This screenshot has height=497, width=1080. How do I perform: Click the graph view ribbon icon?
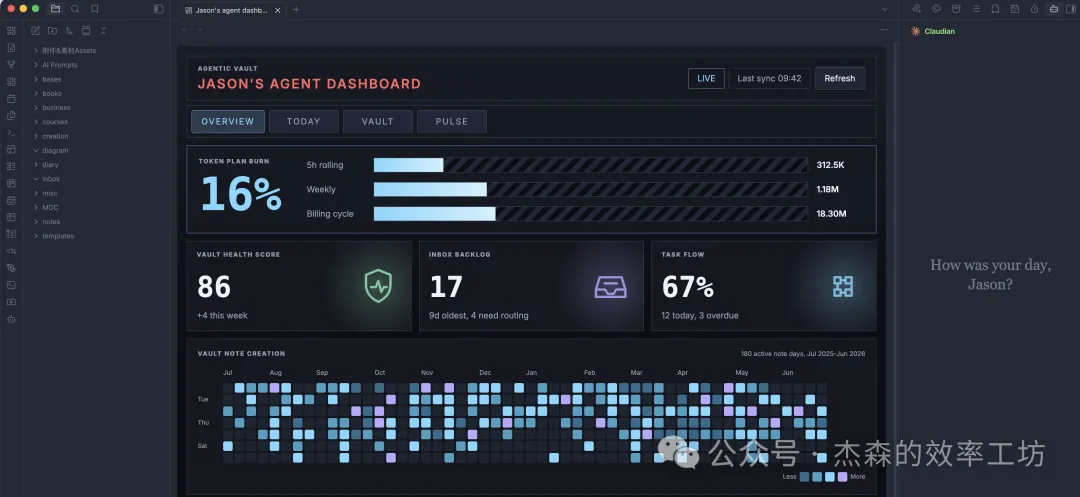[11, 65]
